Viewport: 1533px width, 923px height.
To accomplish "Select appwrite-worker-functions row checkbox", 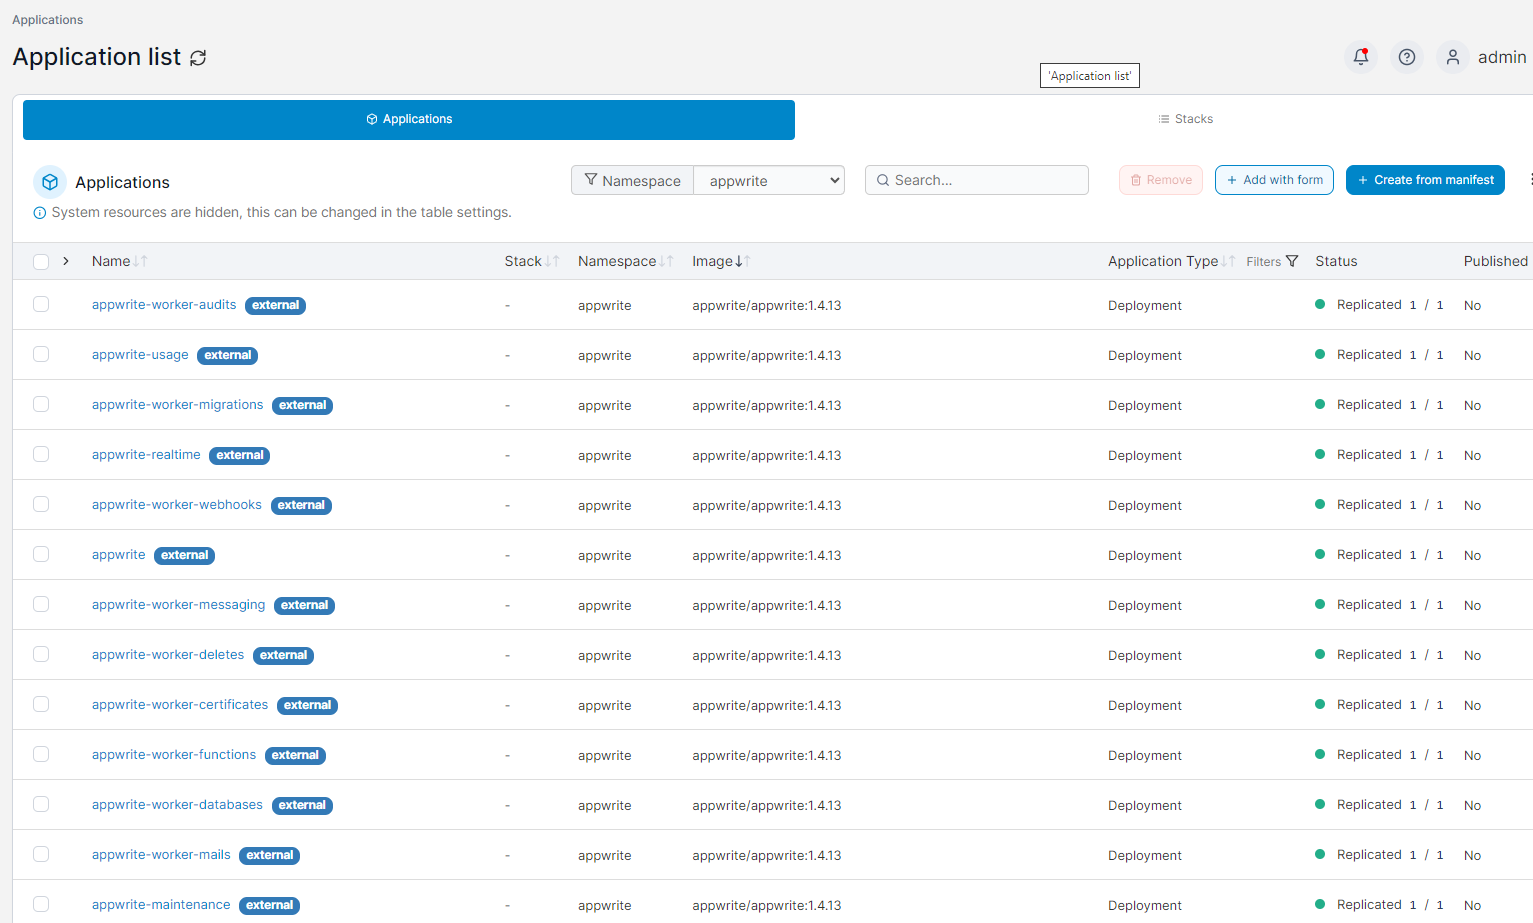I will pos(41,754).
